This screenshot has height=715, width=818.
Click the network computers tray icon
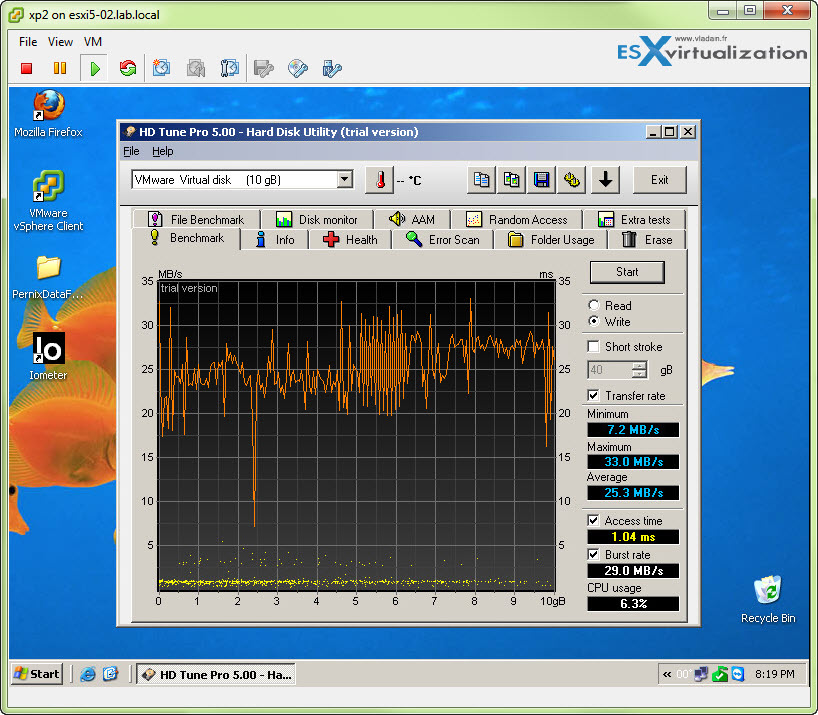click(x=701, y=674)
